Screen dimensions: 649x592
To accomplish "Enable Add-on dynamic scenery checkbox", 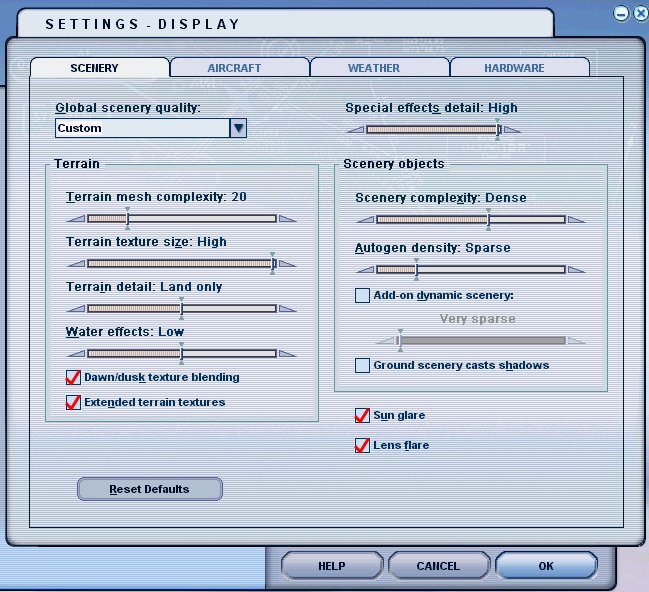I will click(x=362, y=295).
